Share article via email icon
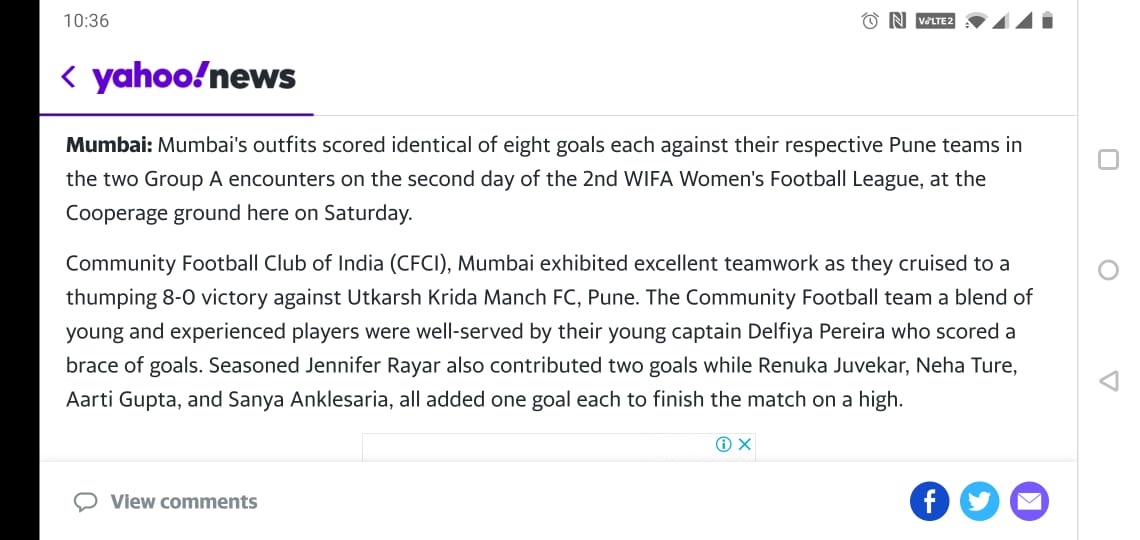Screen dimensions: 1140x540 click(x=1029, y=501)
